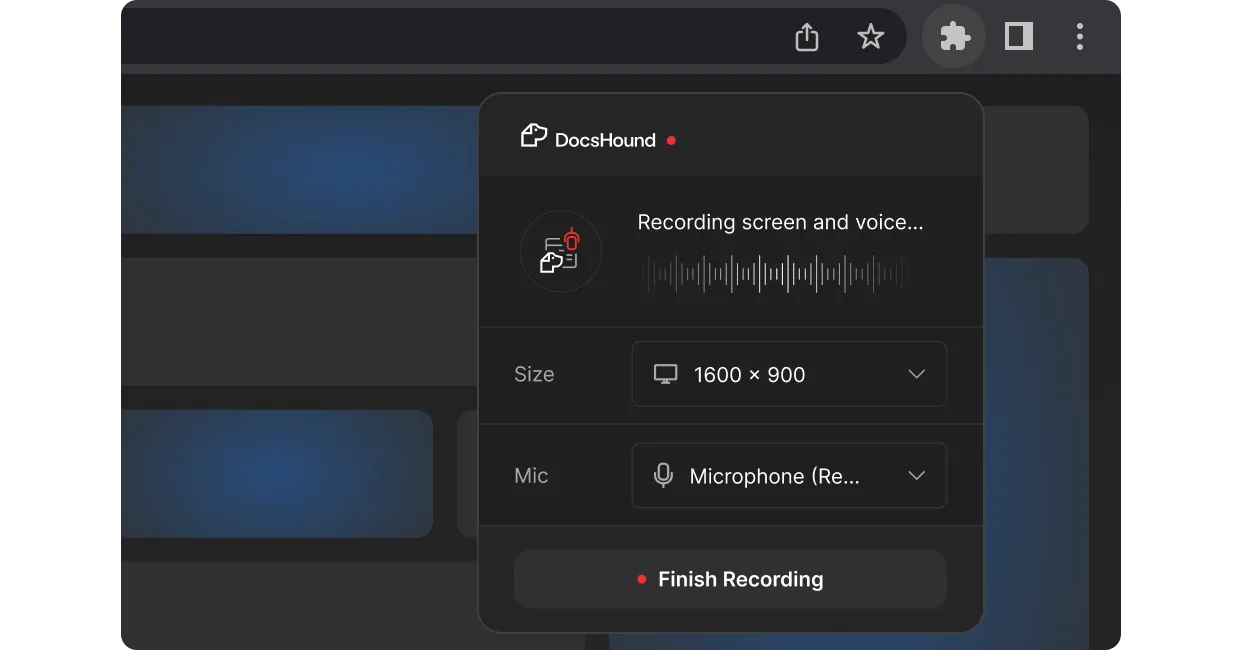Click the circular recording status icon
Screen dimensions: 1240x650
561,251
